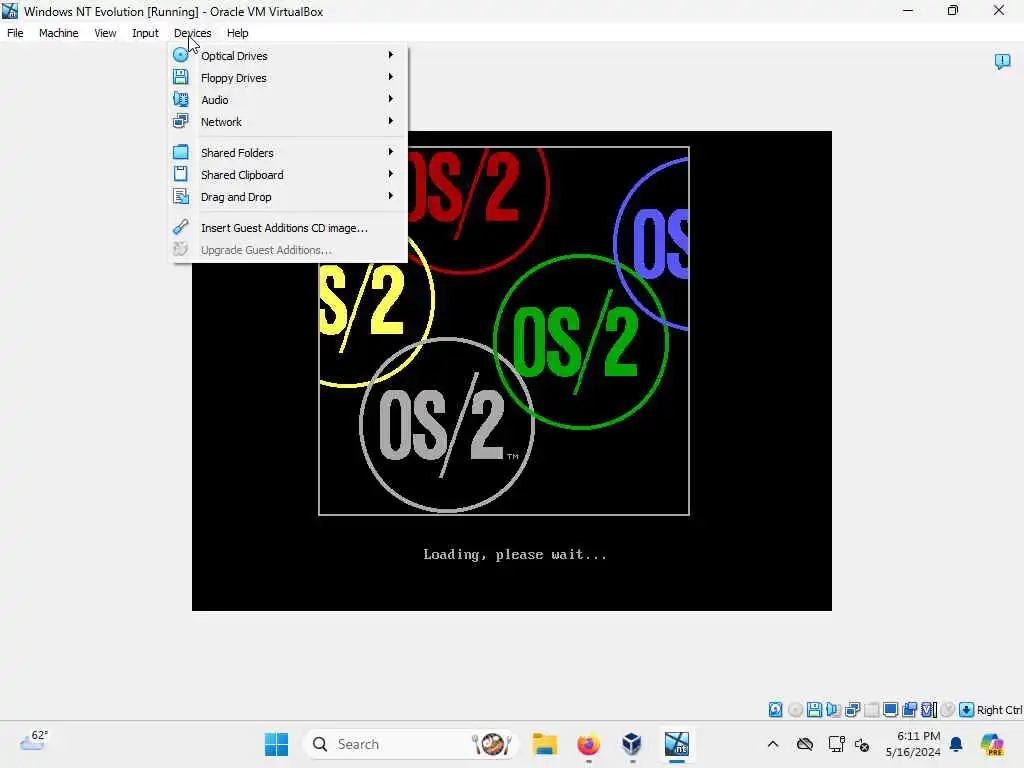Click the audio status bar icon

[x=833, y=709]
